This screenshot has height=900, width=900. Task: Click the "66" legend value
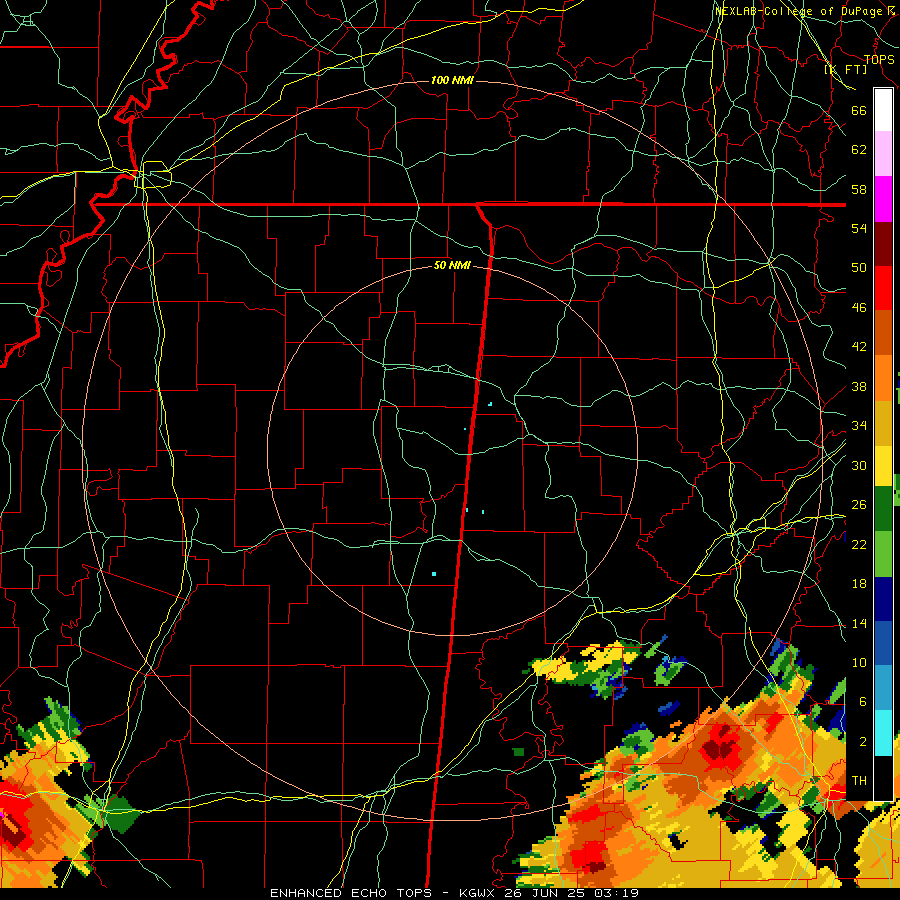point(859,110)
